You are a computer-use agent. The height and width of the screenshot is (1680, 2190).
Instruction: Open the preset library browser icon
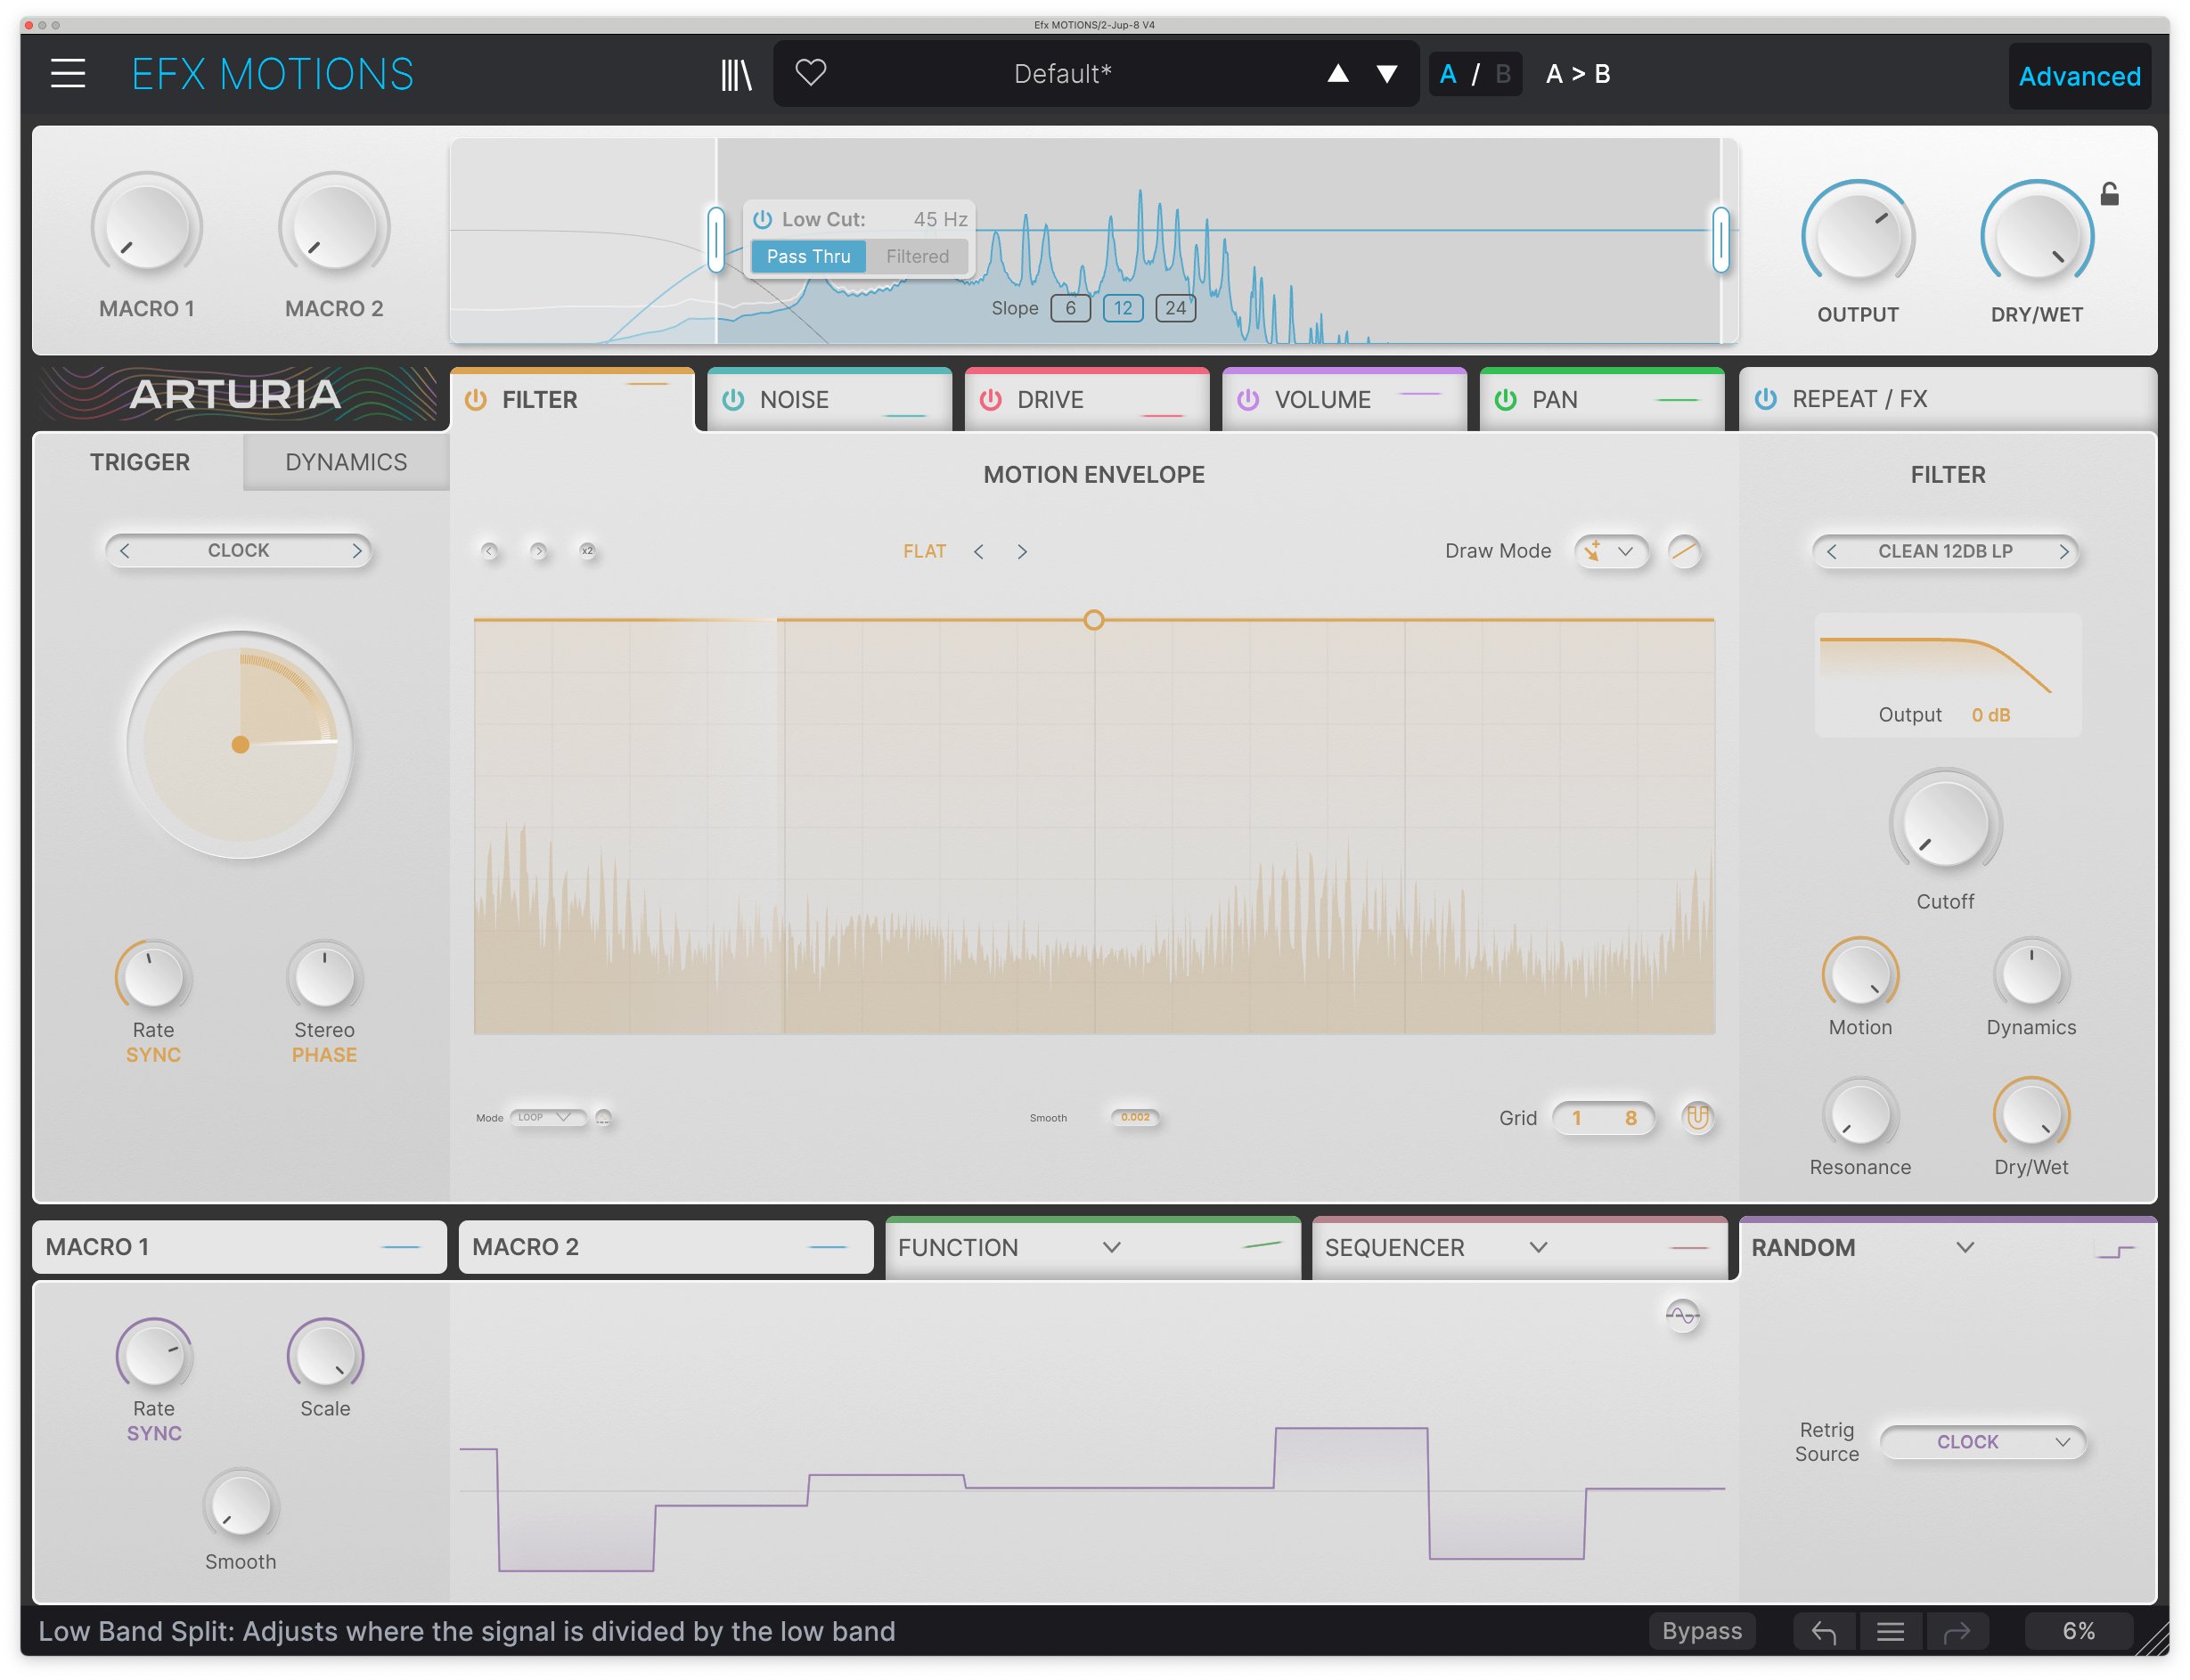[737, 73]
